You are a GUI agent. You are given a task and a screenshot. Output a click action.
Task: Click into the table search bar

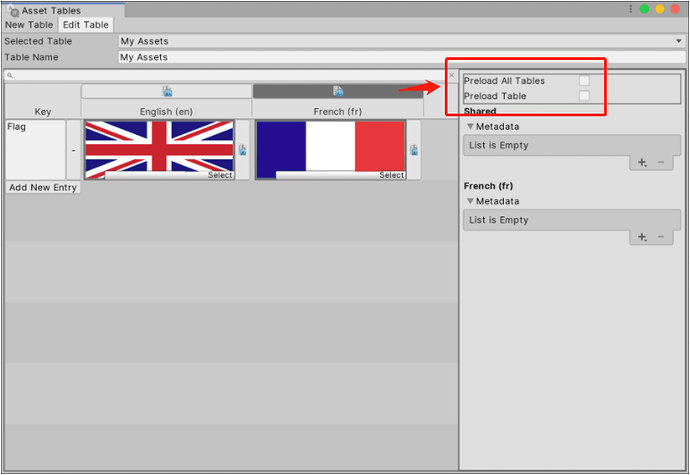(x=231, y=75)
